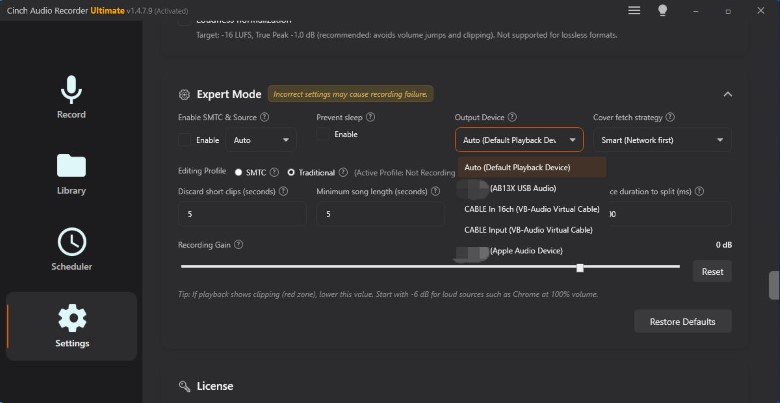Viewport: 780px width, 403px height.
Task: Close the Output Device dropdown
Action: click(519, 140)
